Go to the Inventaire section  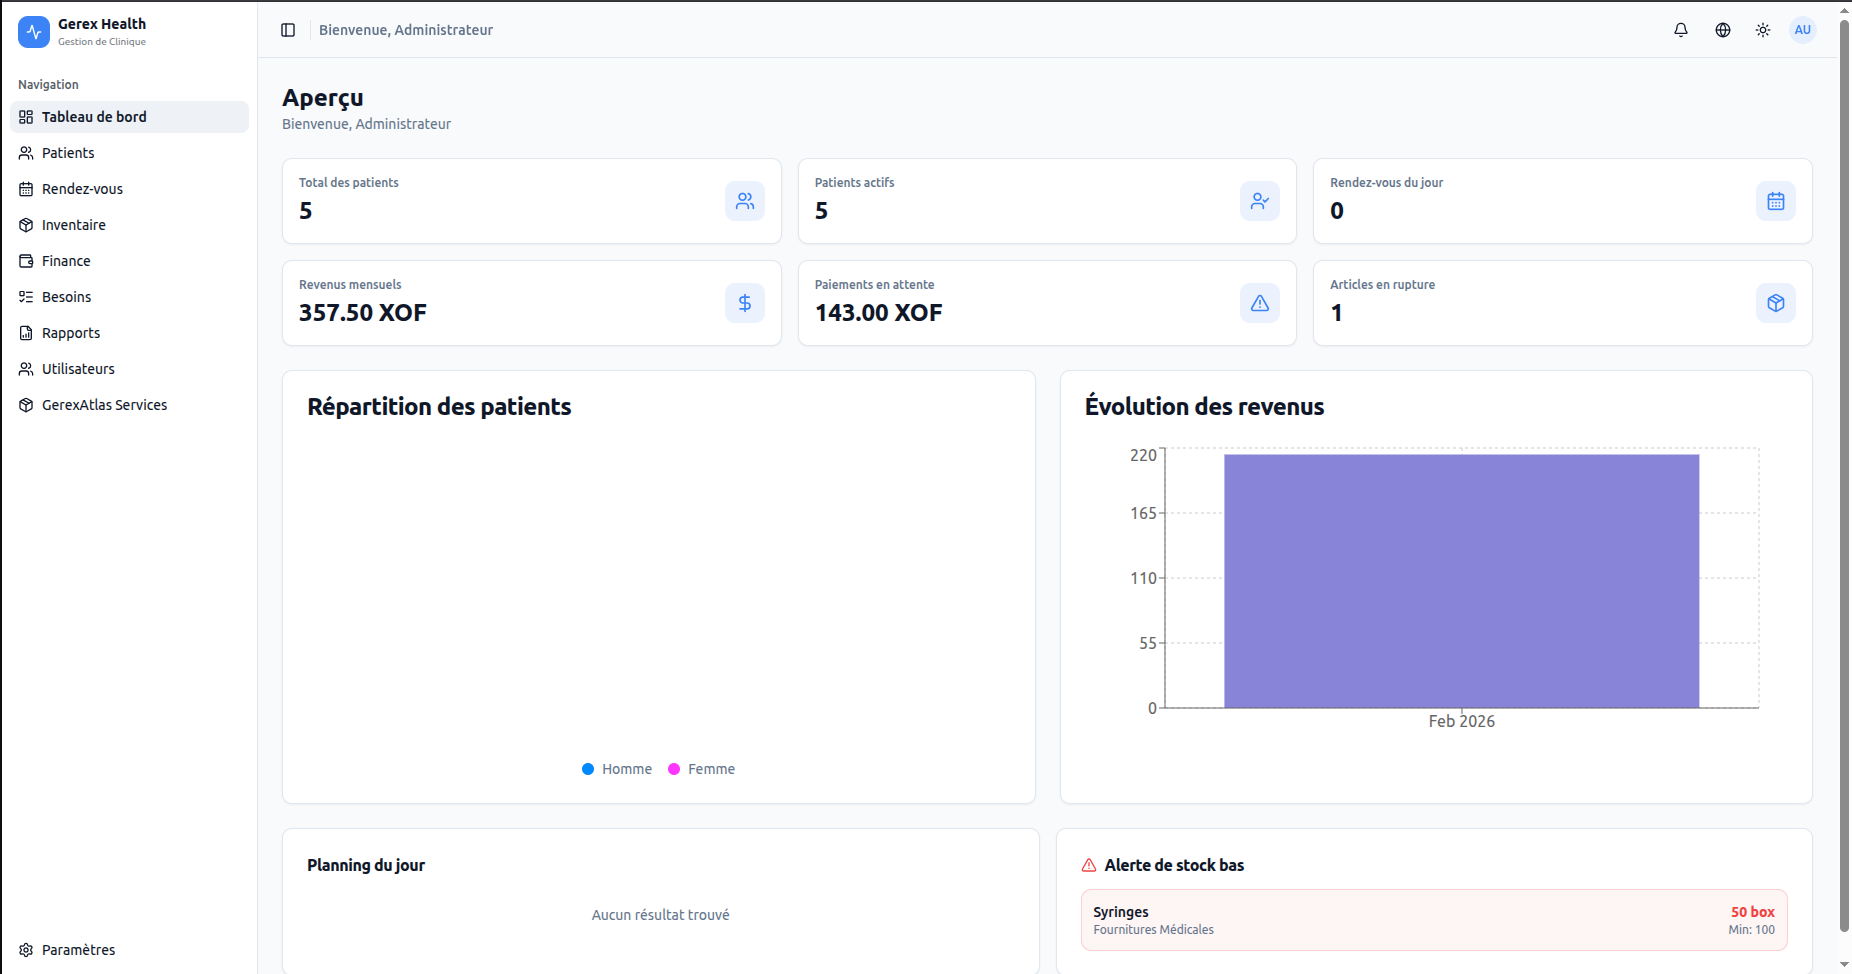pyautogui.click(x=73, y=225)
